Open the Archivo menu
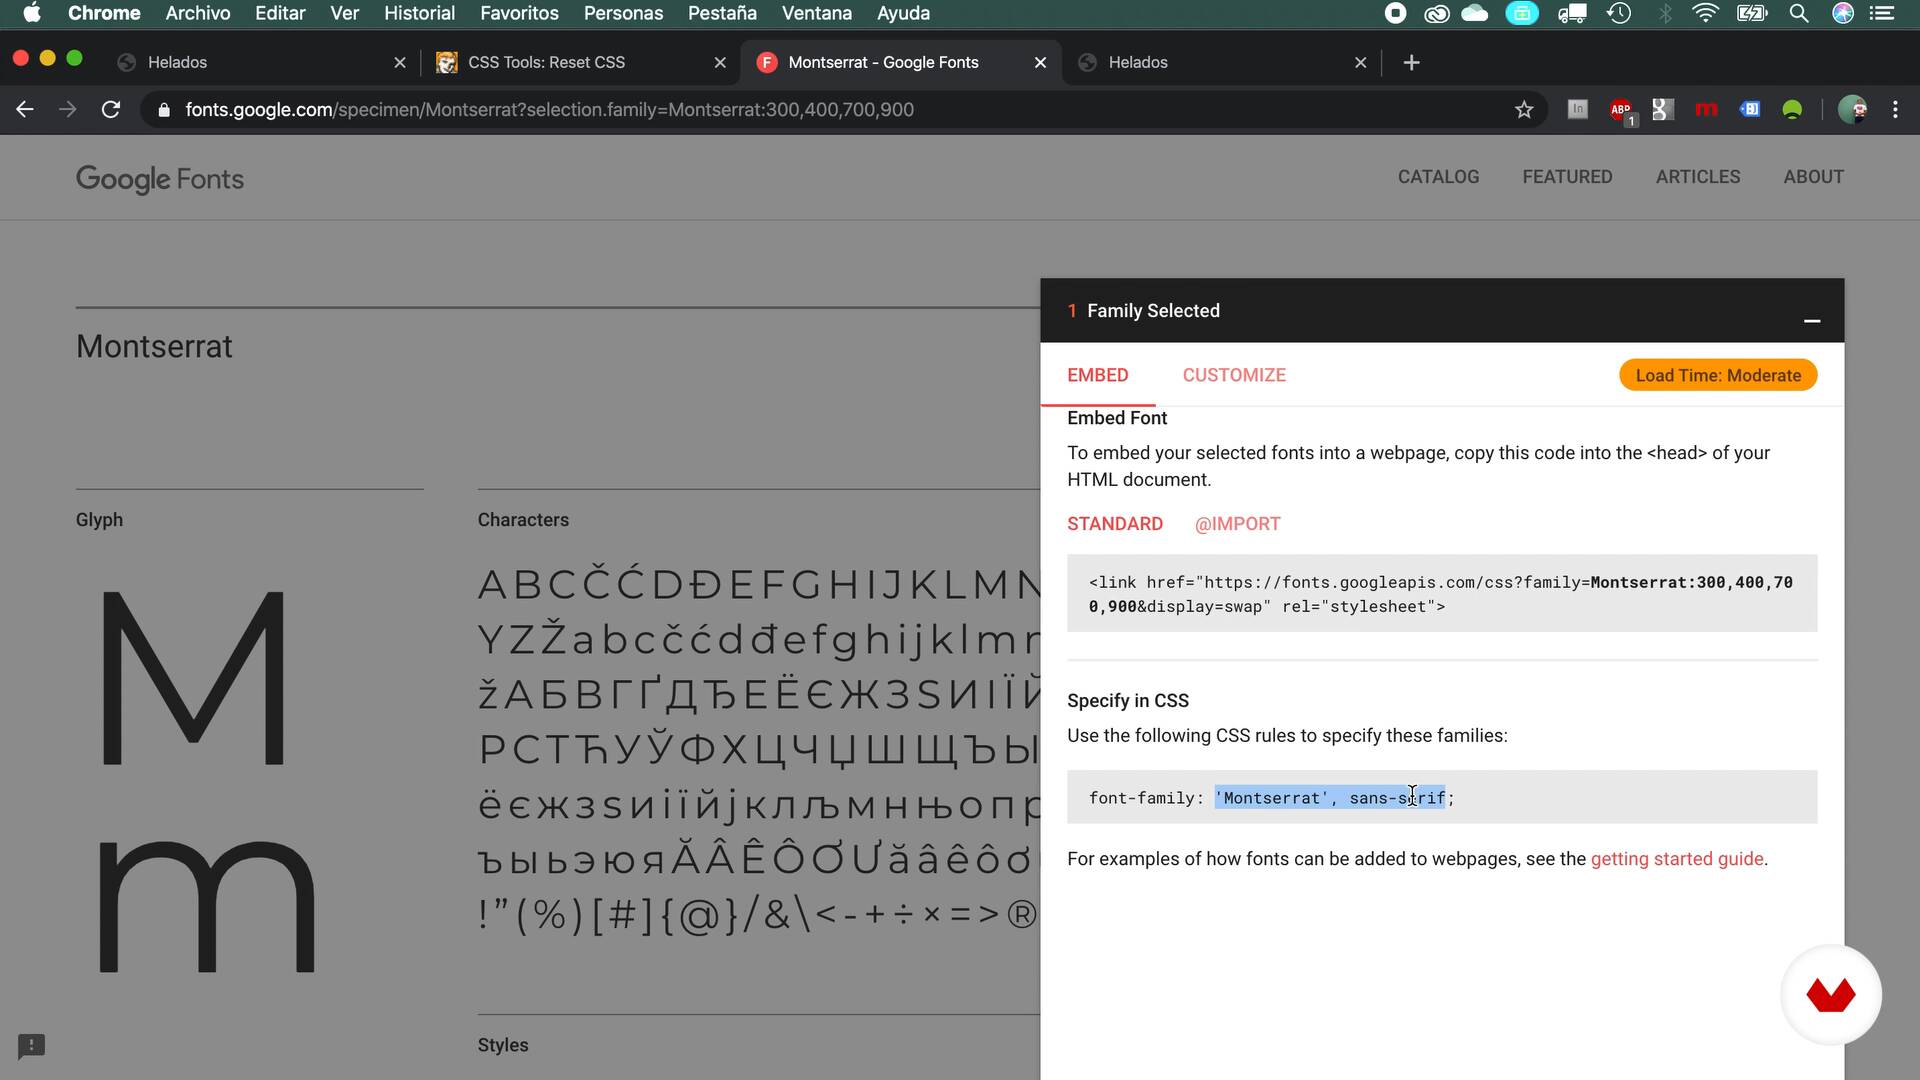Screen dimensions: 1920x1080 (x=198, y=13)
